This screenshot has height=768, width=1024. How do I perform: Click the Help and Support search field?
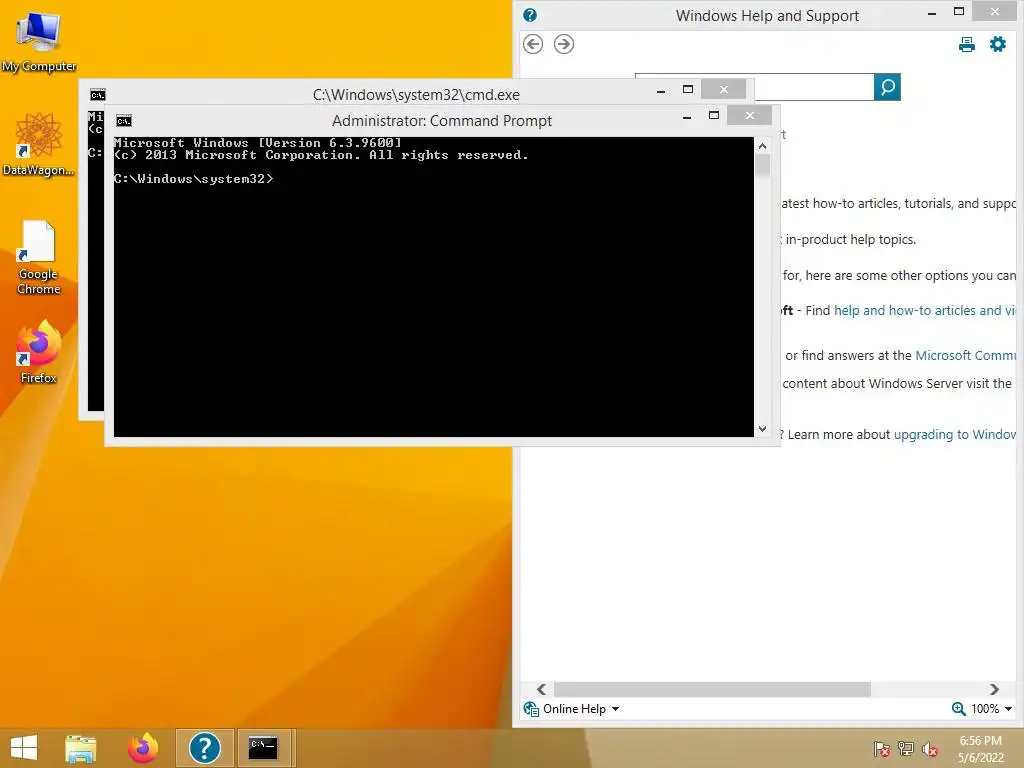814,87
